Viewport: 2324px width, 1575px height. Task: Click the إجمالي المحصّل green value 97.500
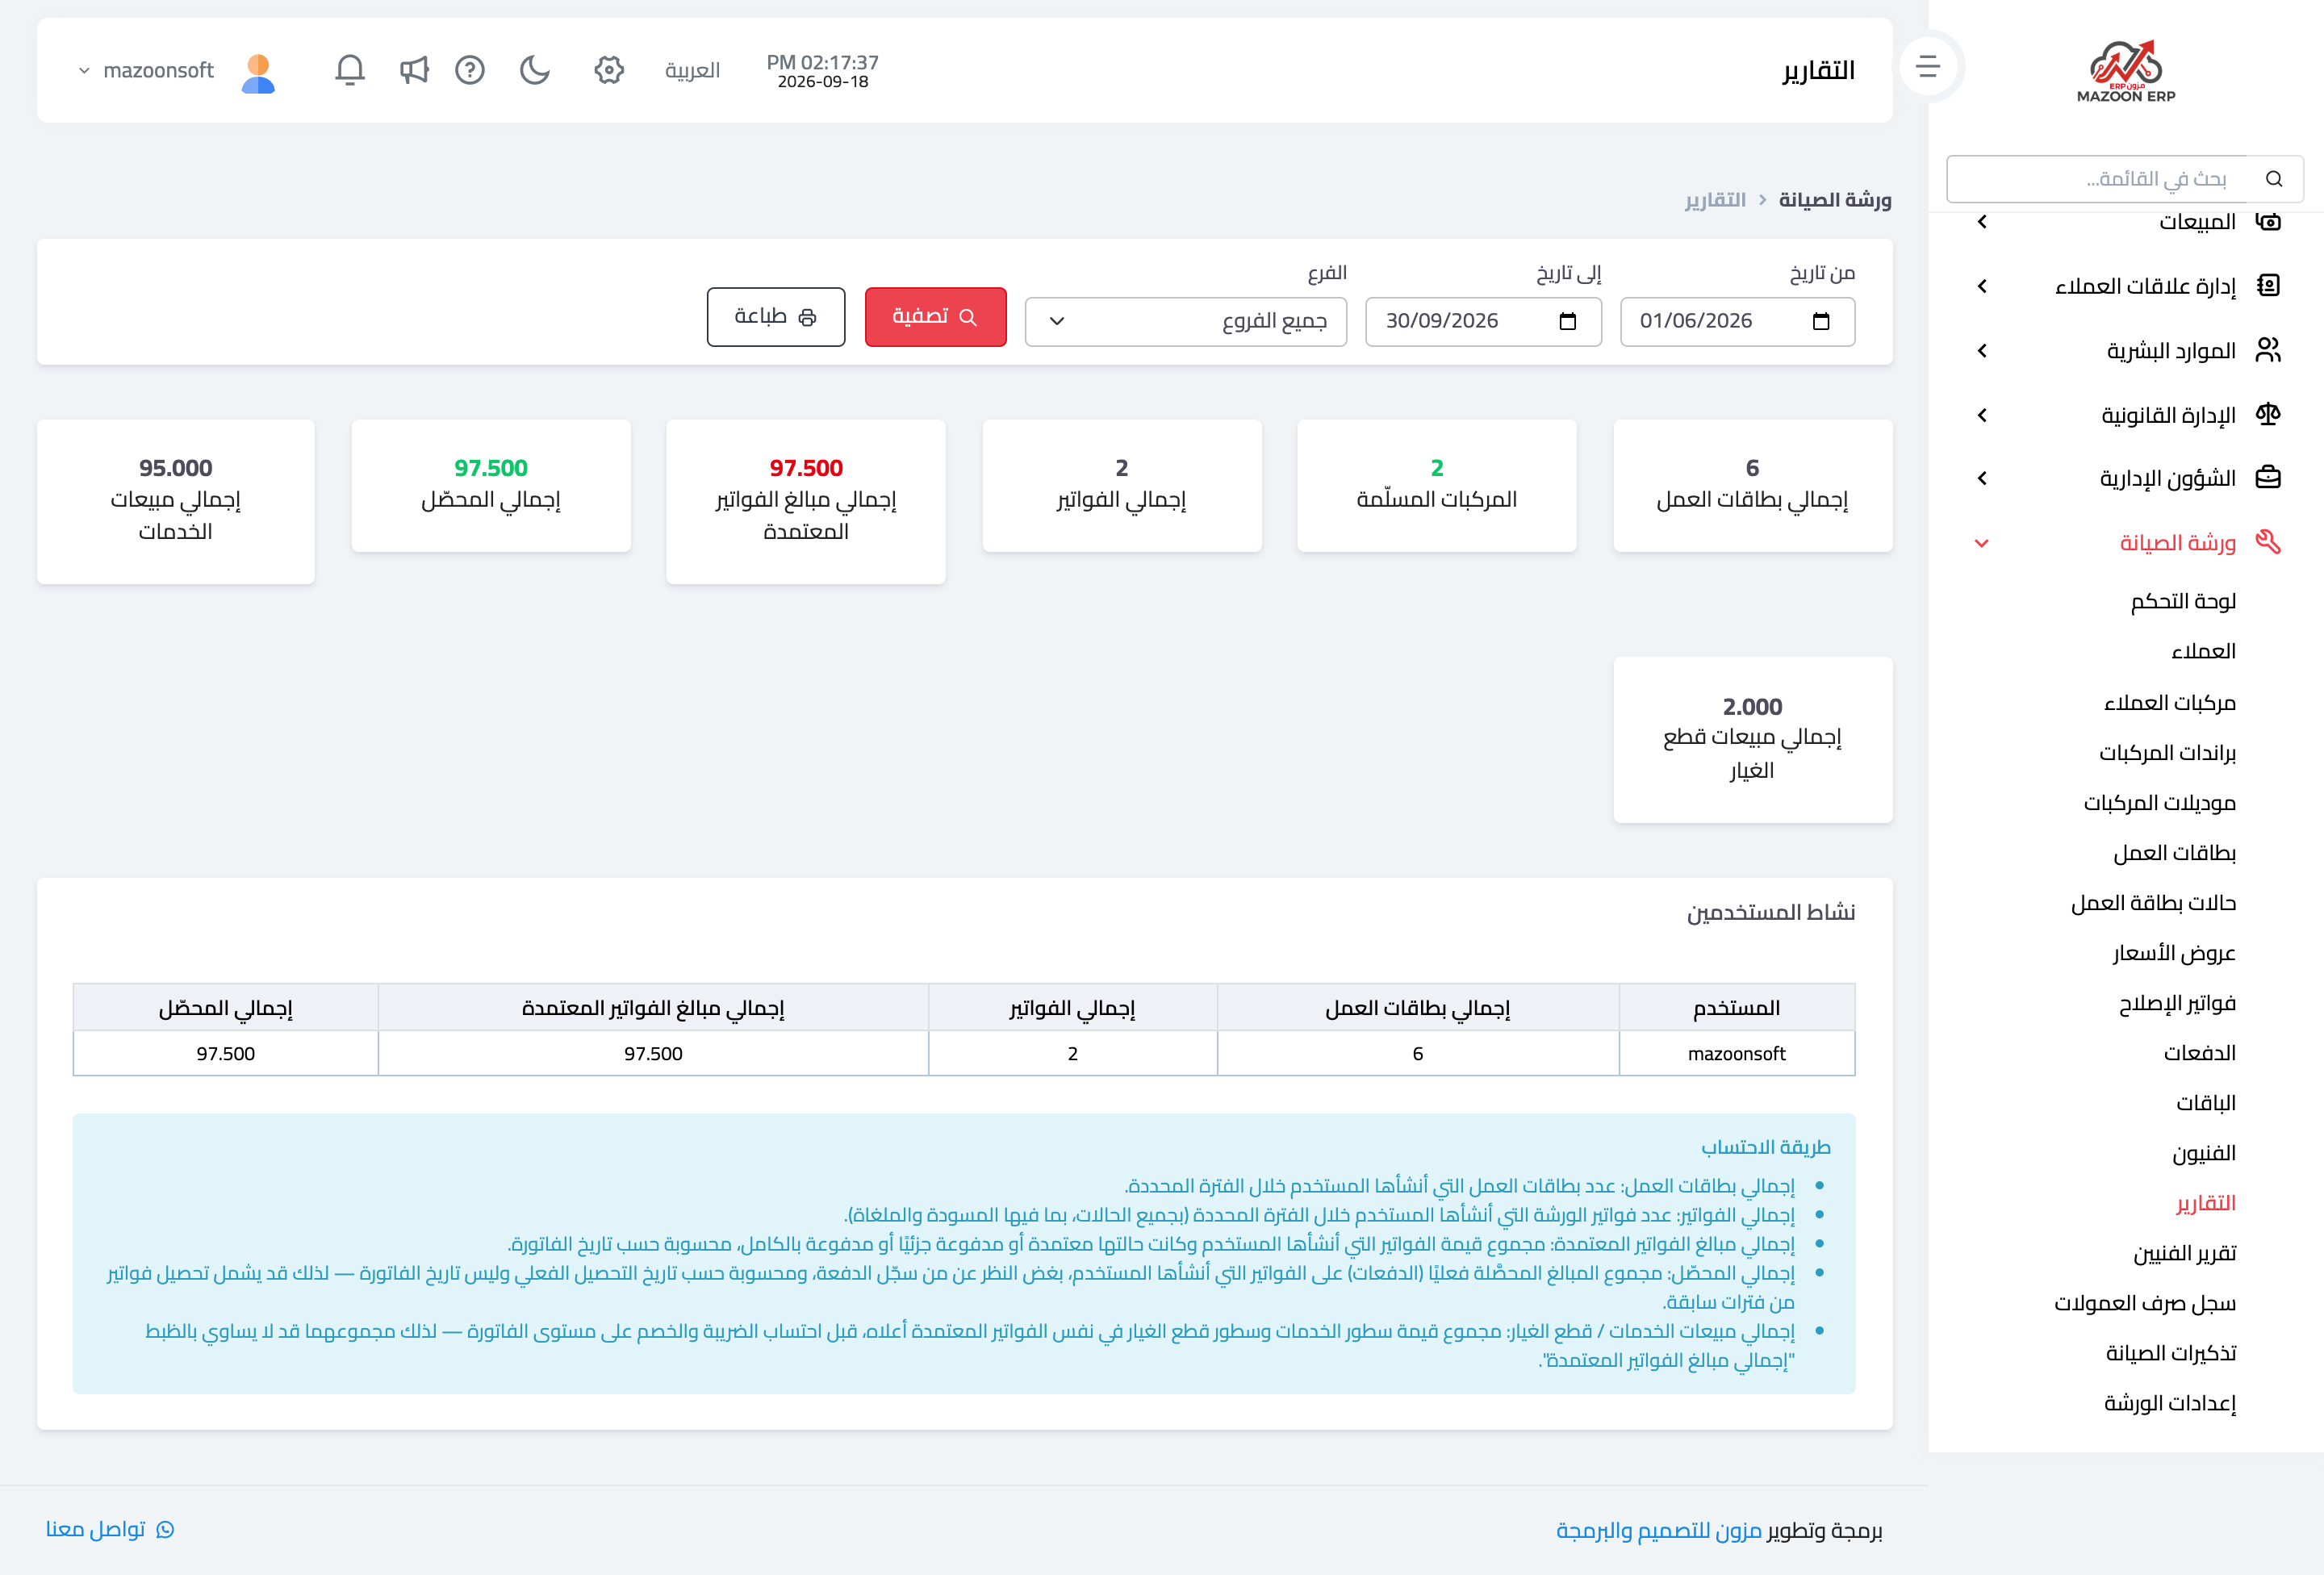pyautogui.click(x=490, y=468)
